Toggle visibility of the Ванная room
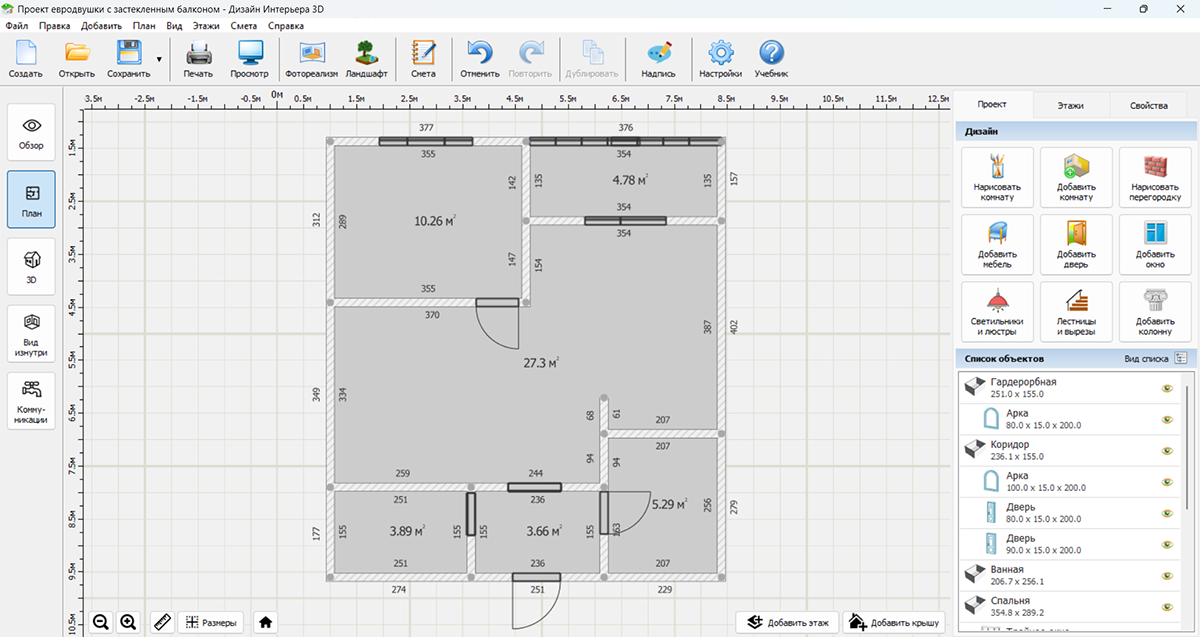The height and width of the screenshot is (637, 1200). click(x=1166, y=574)
